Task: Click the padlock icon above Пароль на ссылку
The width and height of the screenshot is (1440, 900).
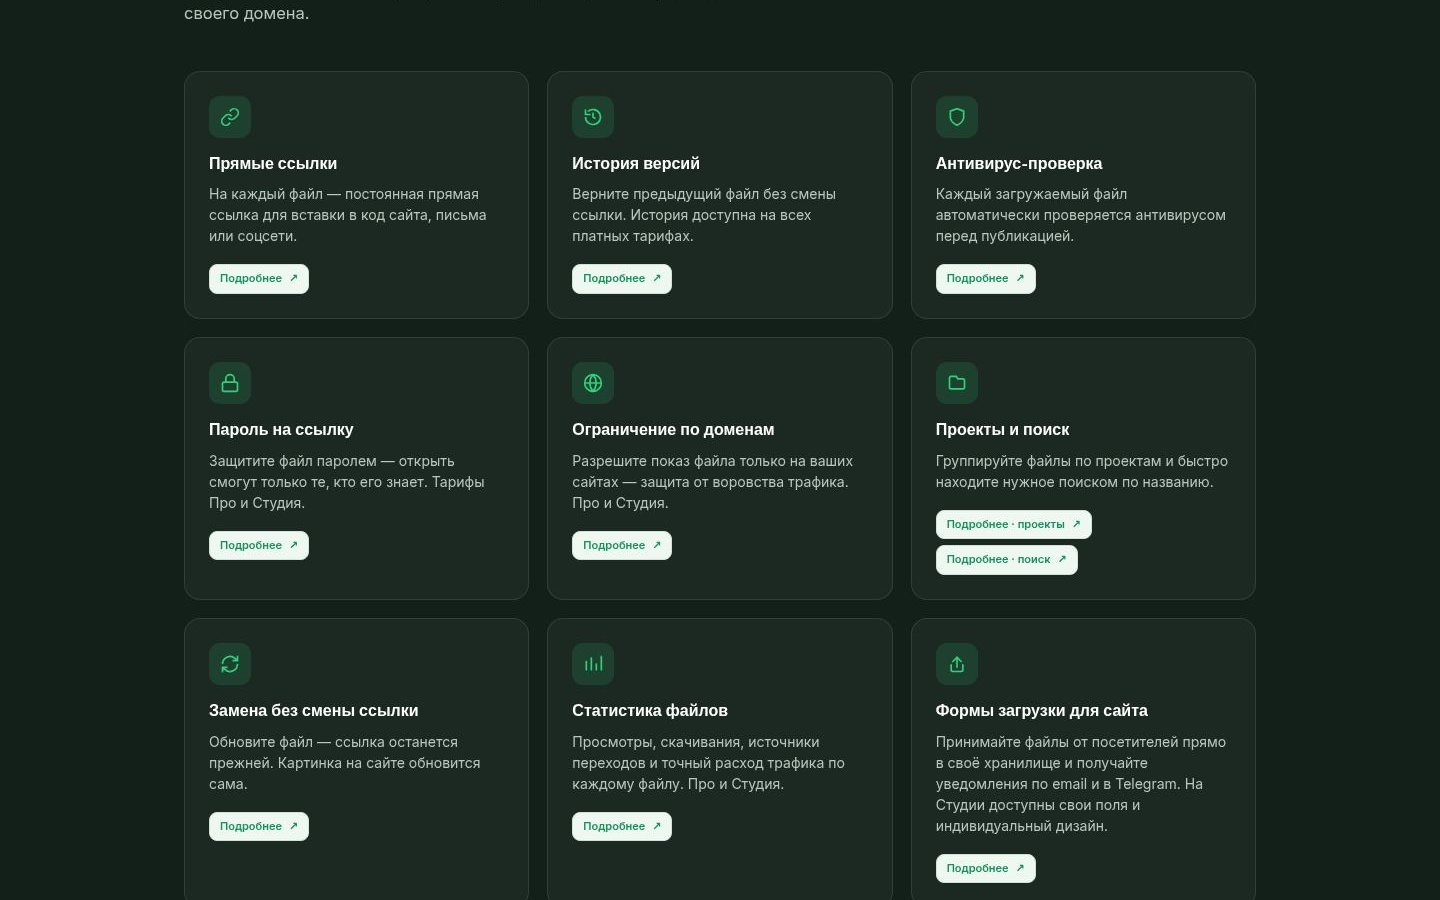Action: [230, 383]
